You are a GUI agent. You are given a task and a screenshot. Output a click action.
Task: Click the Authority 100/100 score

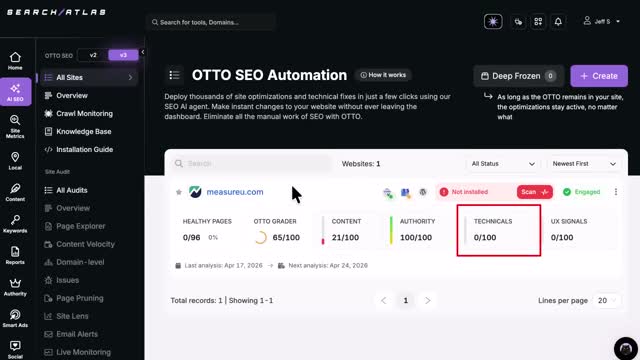pyautogui.click(x=416, y=237)
